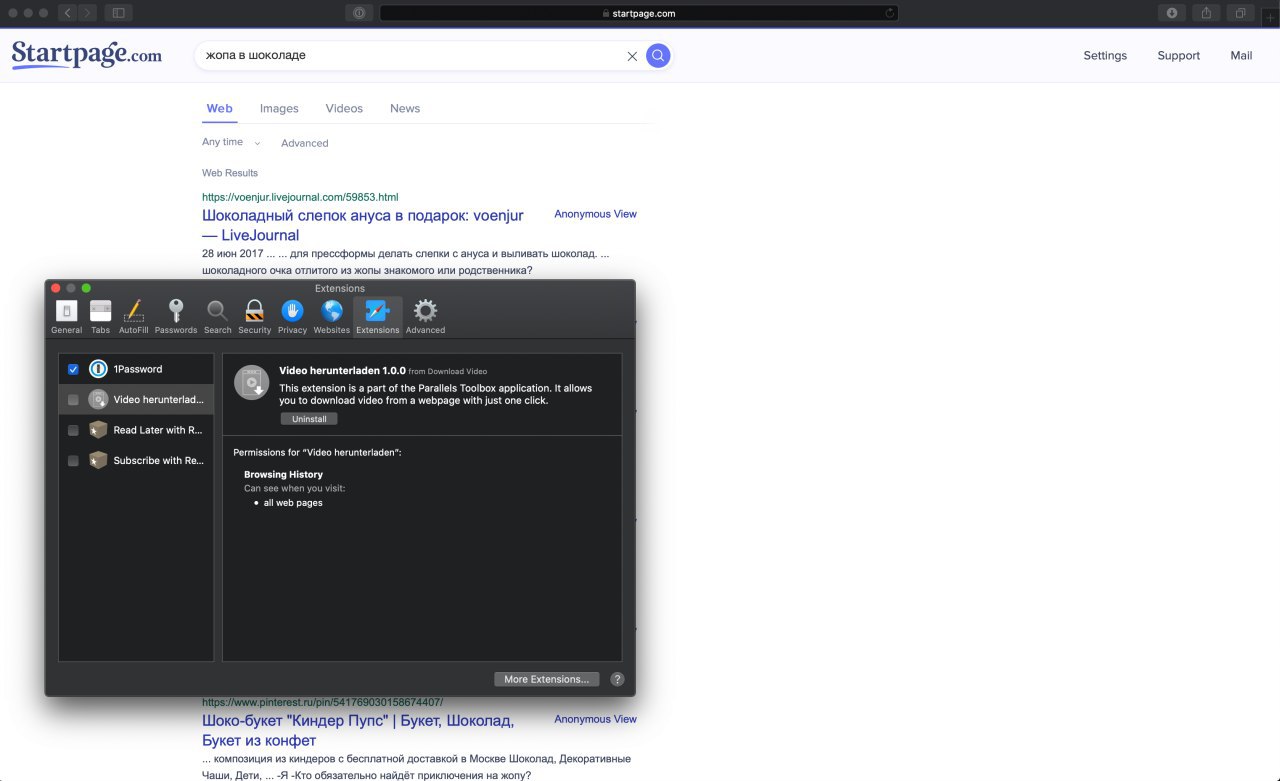1280x781 pixels.
Task: Toggle Safari sidebar button
Action: 118,13
